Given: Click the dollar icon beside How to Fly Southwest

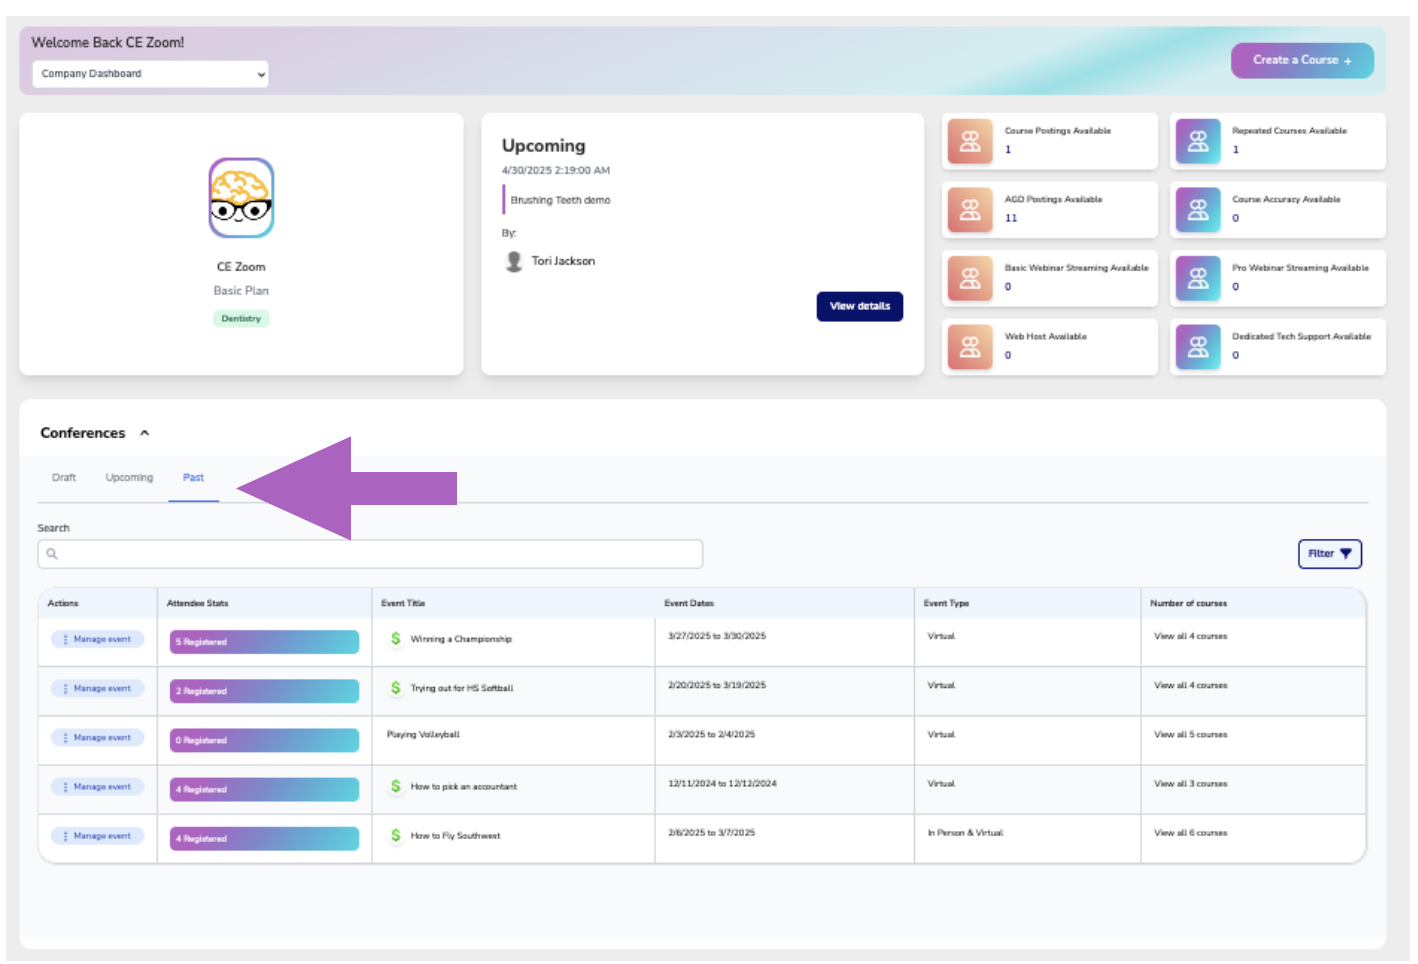Looking at the screenshot, I should pos(396,835).
